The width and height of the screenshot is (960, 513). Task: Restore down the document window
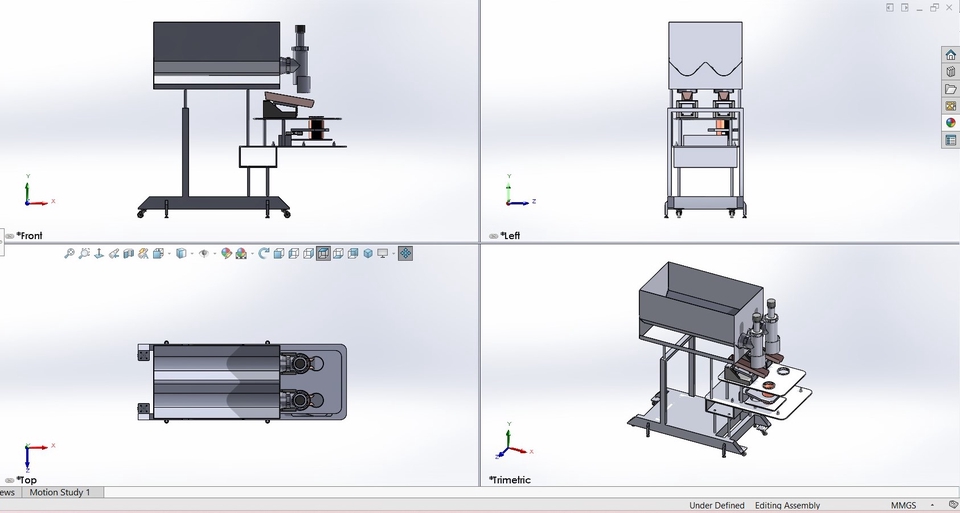coord(934,7)
